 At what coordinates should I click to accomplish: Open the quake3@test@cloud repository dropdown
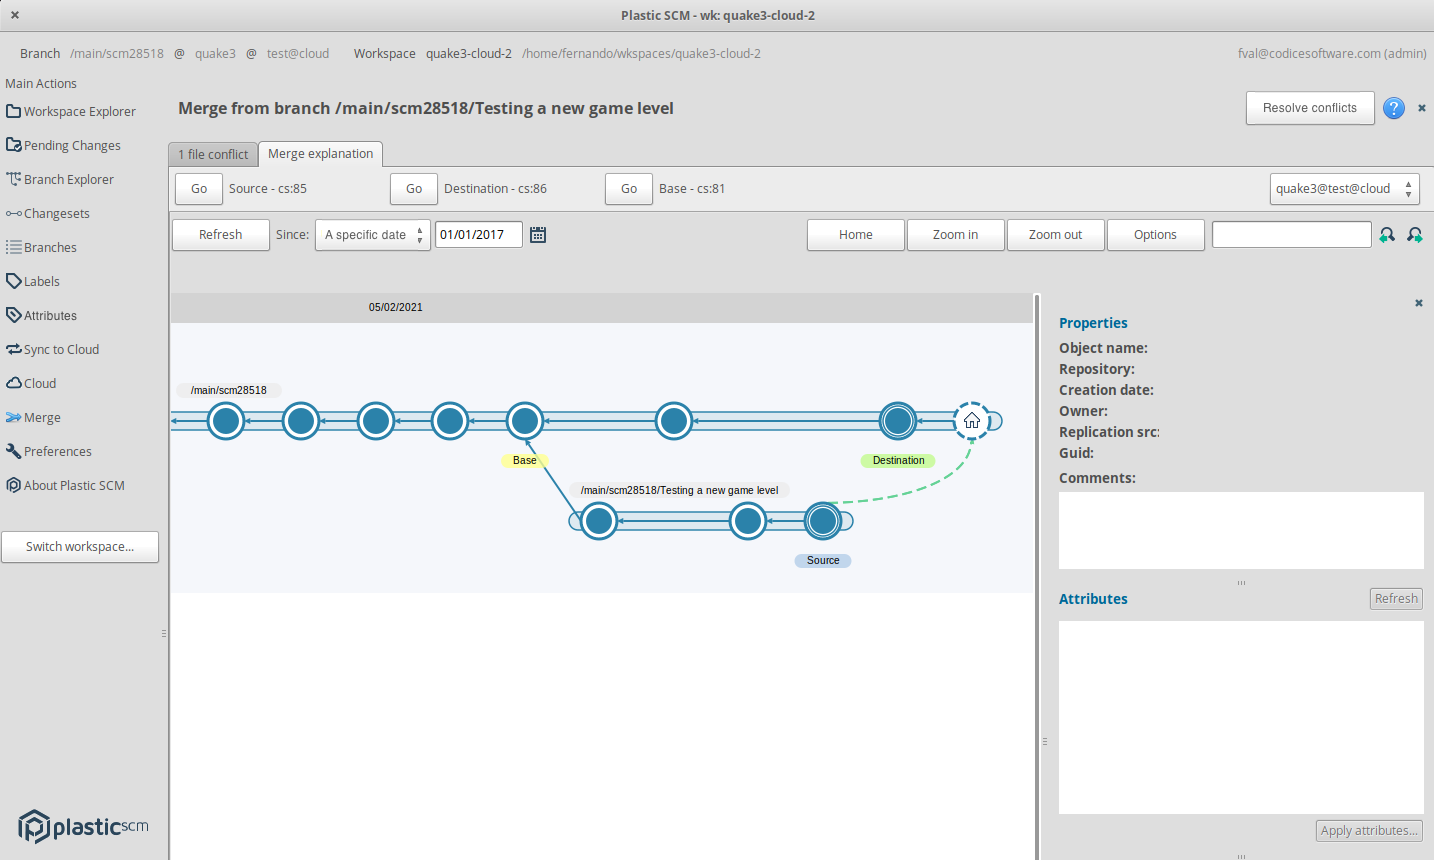[1345, 188]
